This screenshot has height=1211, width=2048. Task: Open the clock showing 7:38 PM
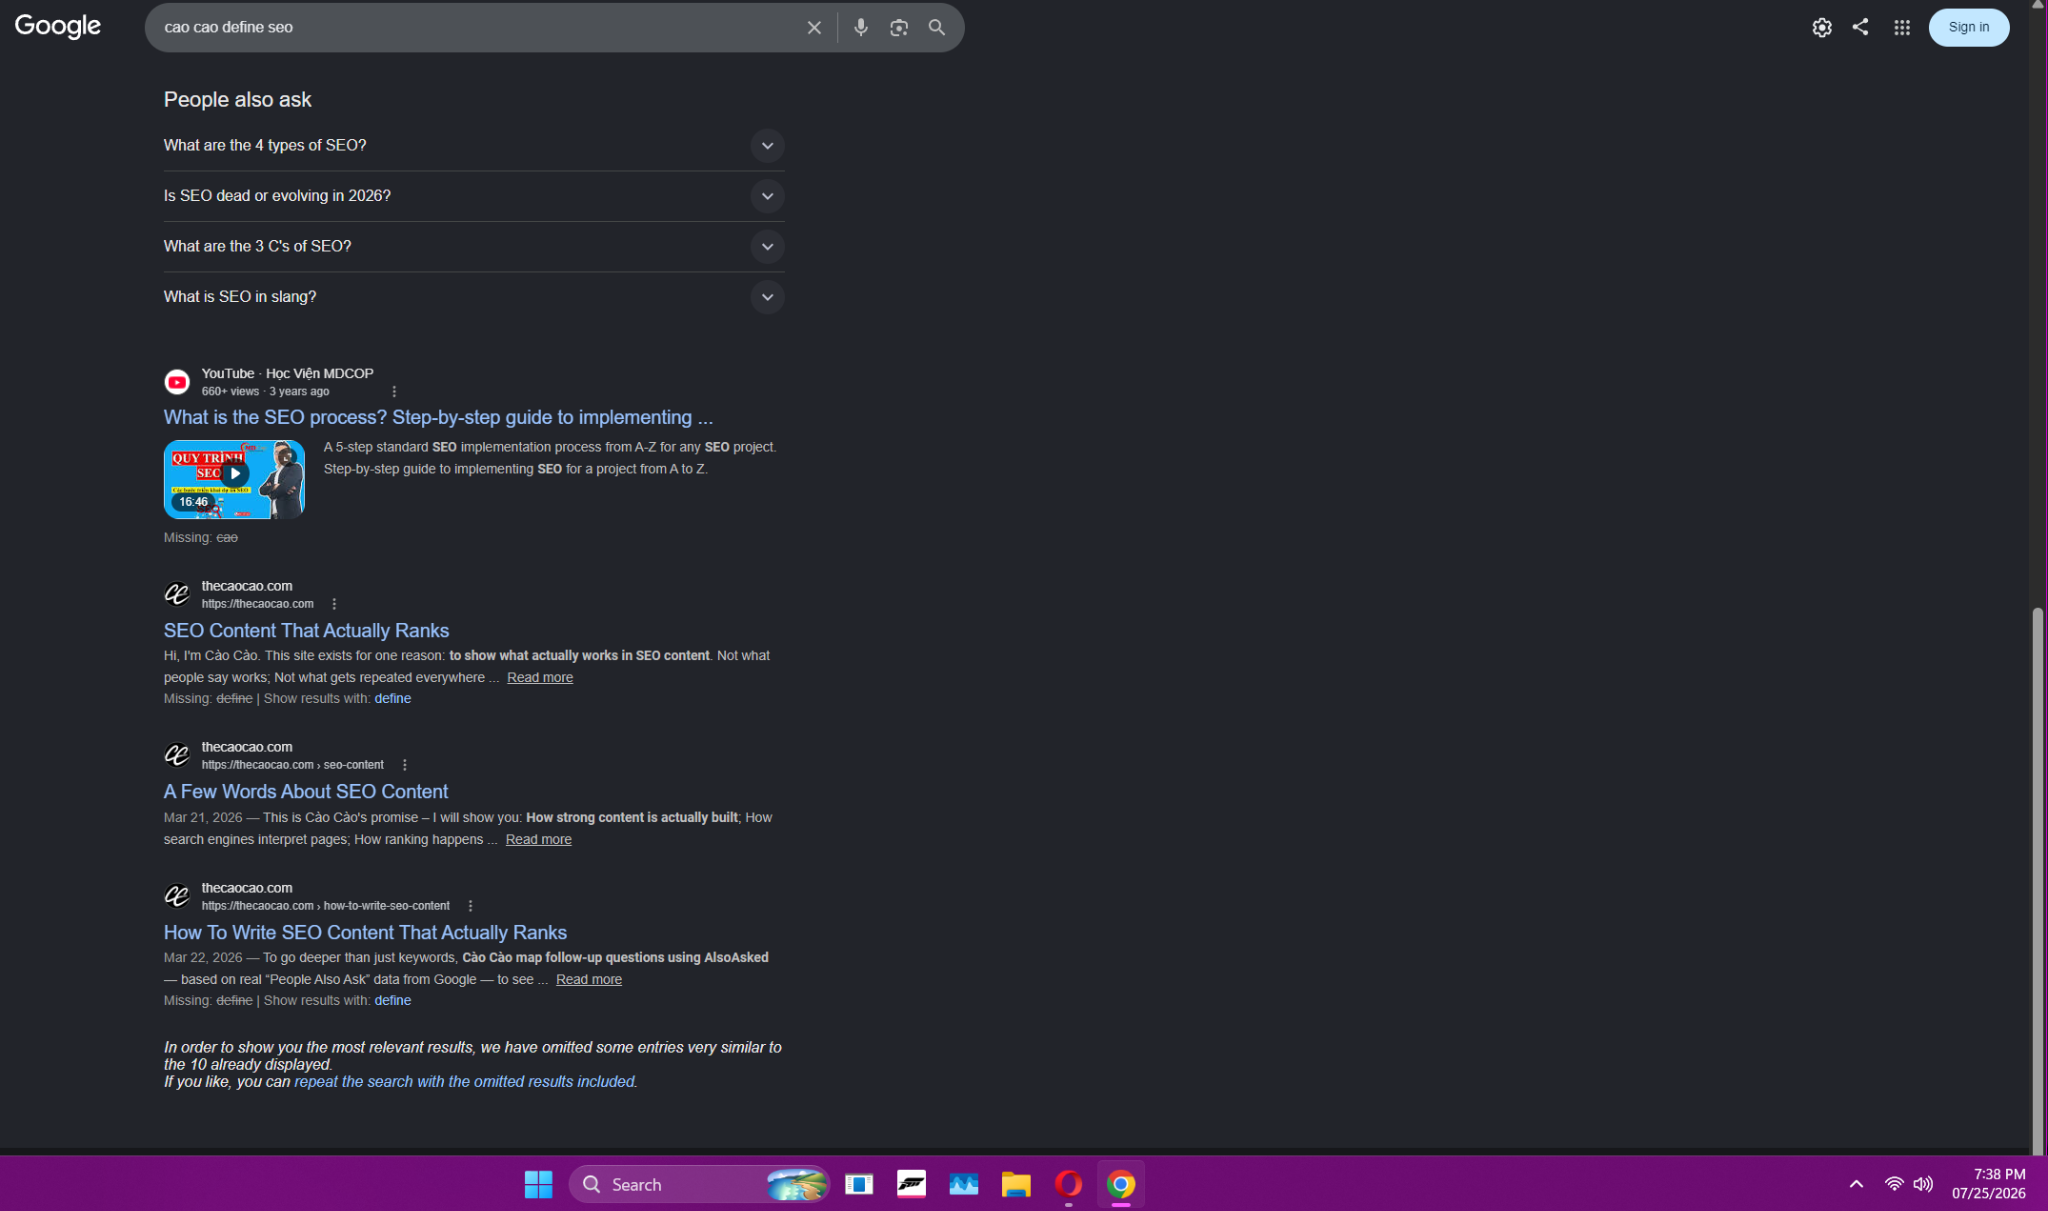tap(1988, 1184)
